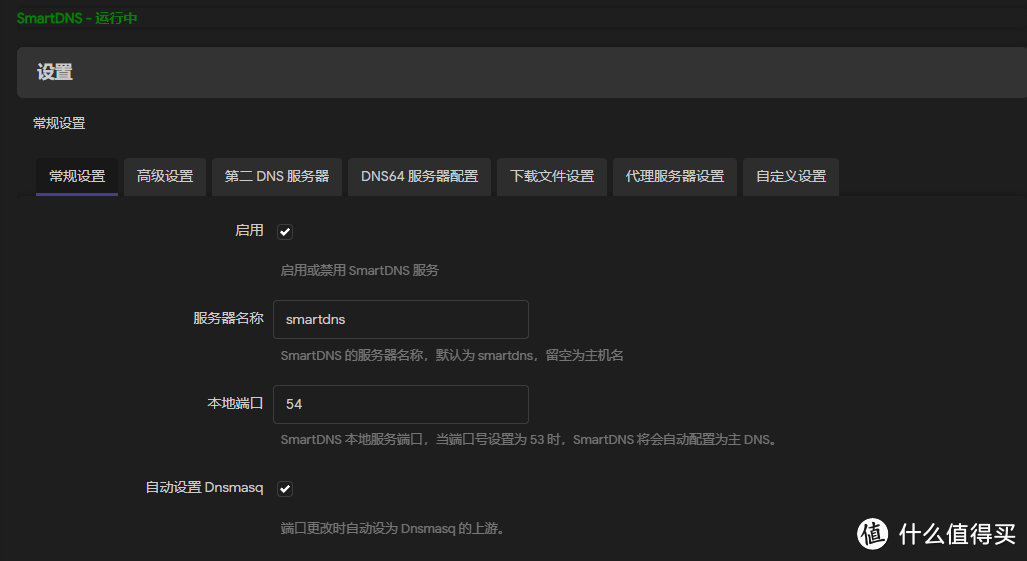1027x561 pixels.
Task: Click the 服务器名称 field label
Action: coord(228,318)
